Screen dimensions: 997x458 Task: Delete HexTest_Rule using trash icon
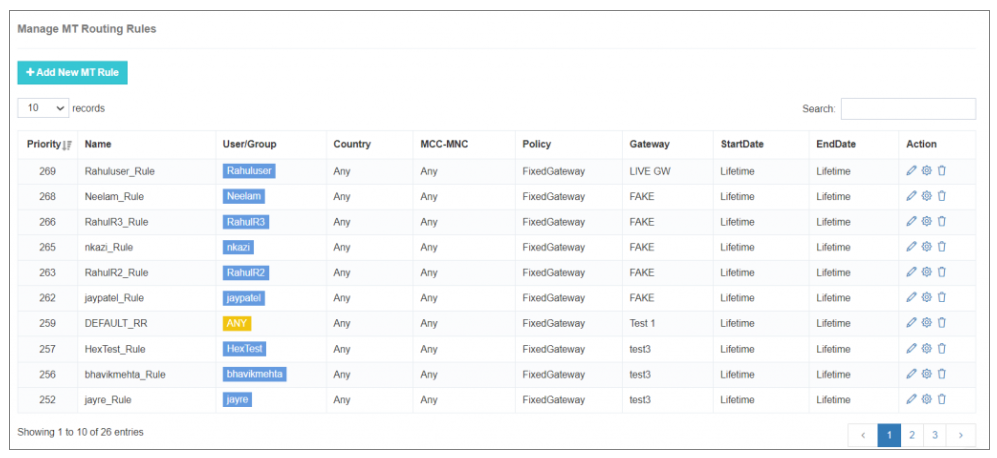tap(942, 349)
